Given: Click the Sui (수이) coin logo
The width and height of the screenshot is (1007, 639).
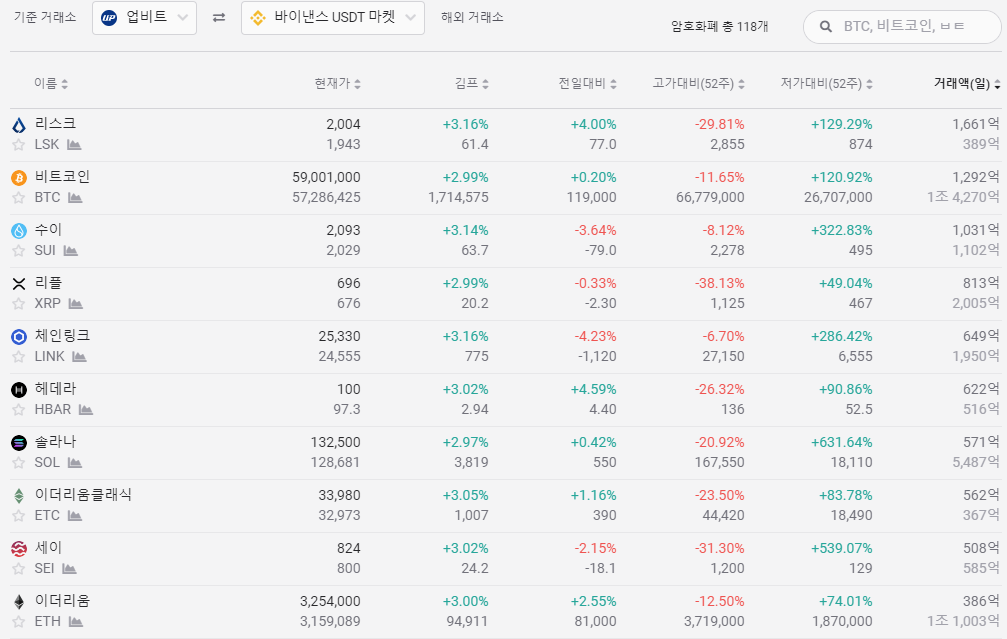Looking at the screenshot, I should click(19, 231).
